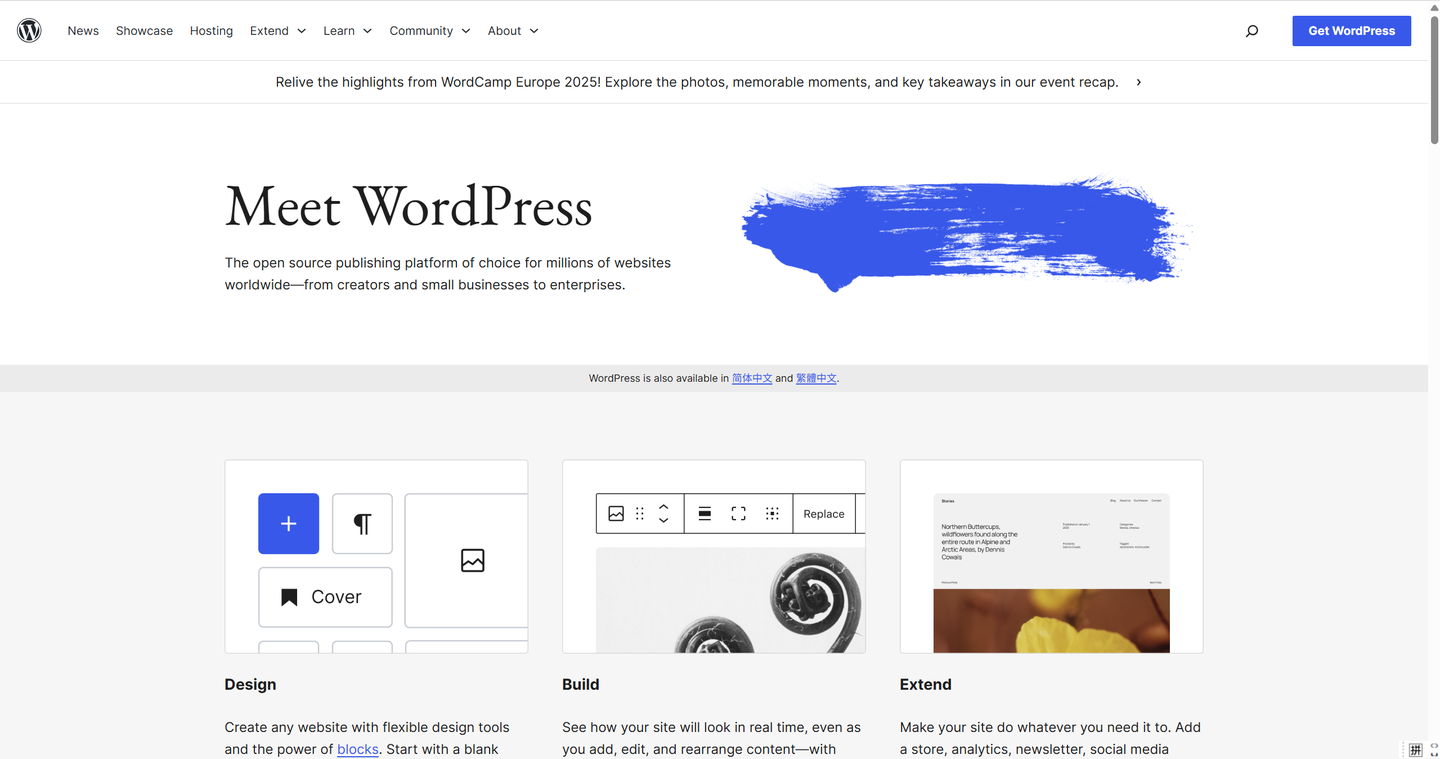The height and width of the screenshot is (759, 1440).
Task: Click the align icon in Build toolbar
Action: pyautogui.click(x=705, y=514)
